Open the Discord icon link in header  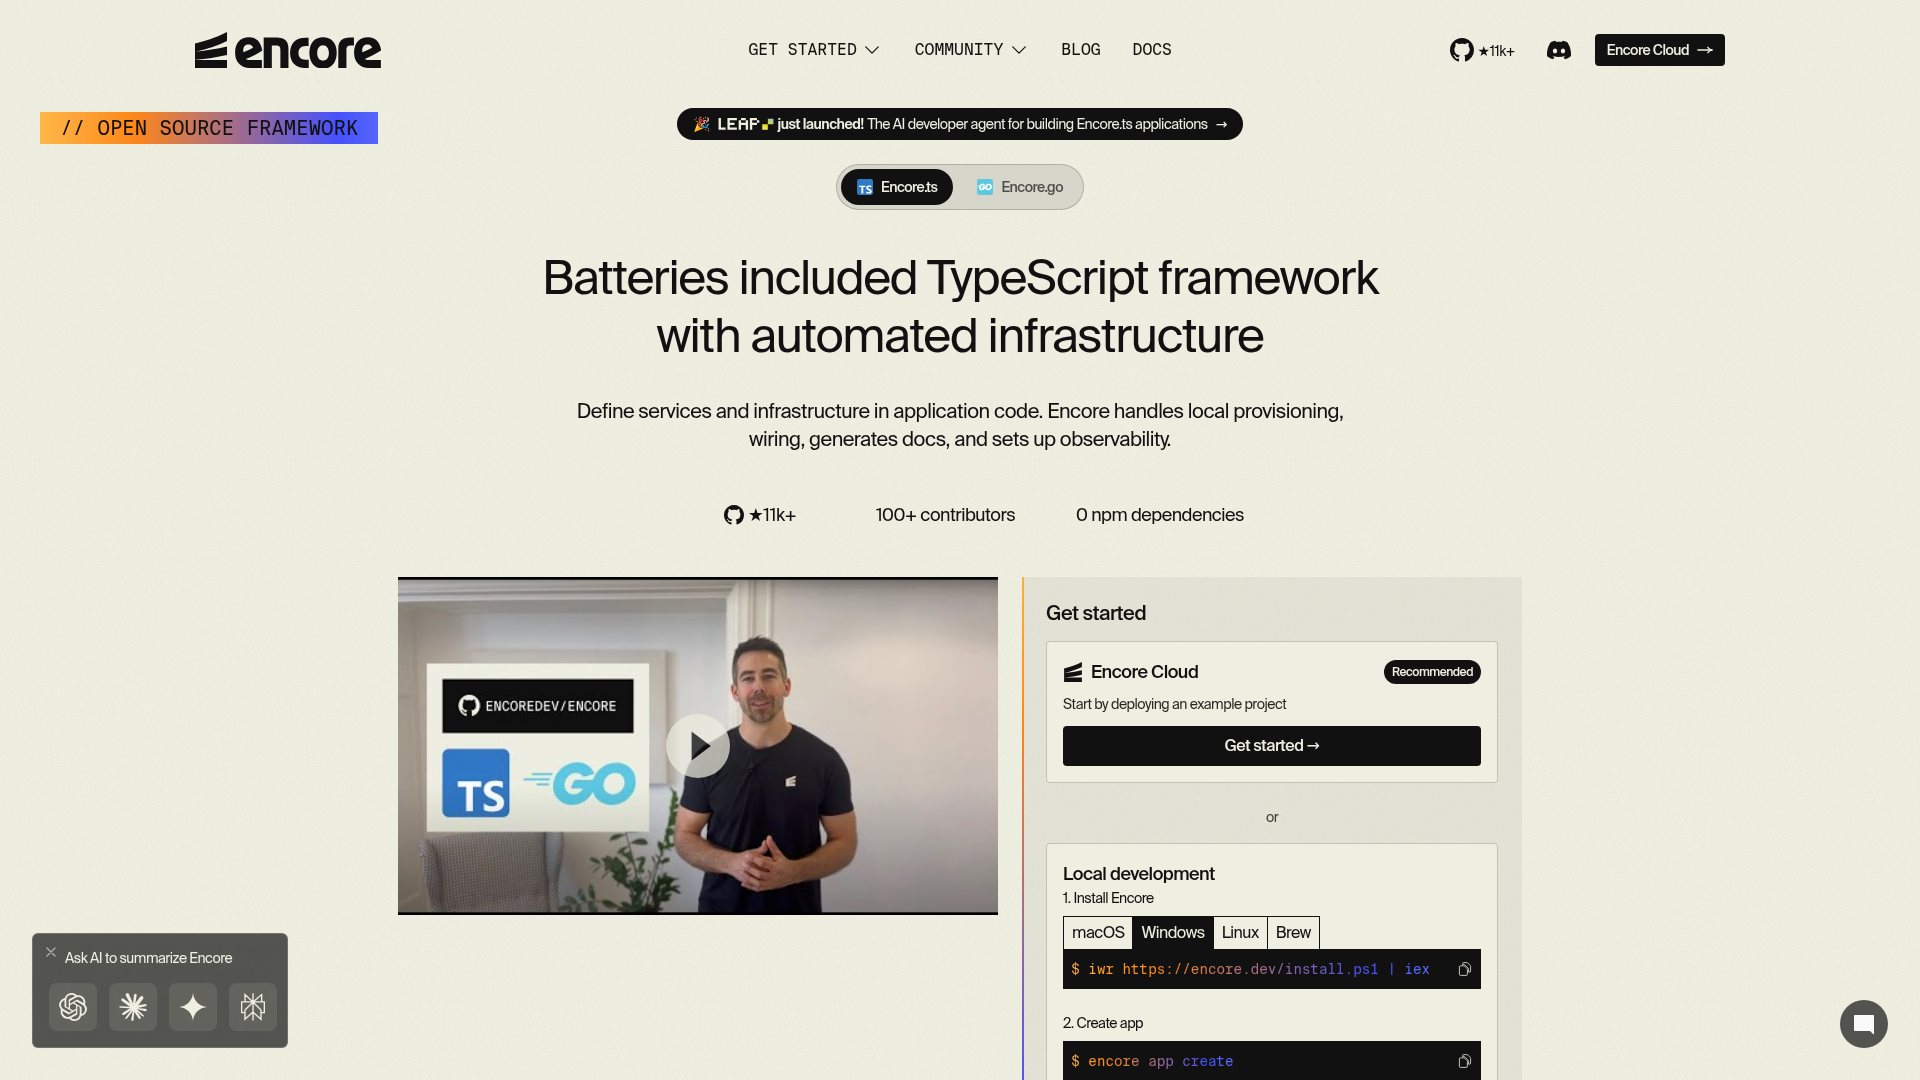pos(1558,50)
